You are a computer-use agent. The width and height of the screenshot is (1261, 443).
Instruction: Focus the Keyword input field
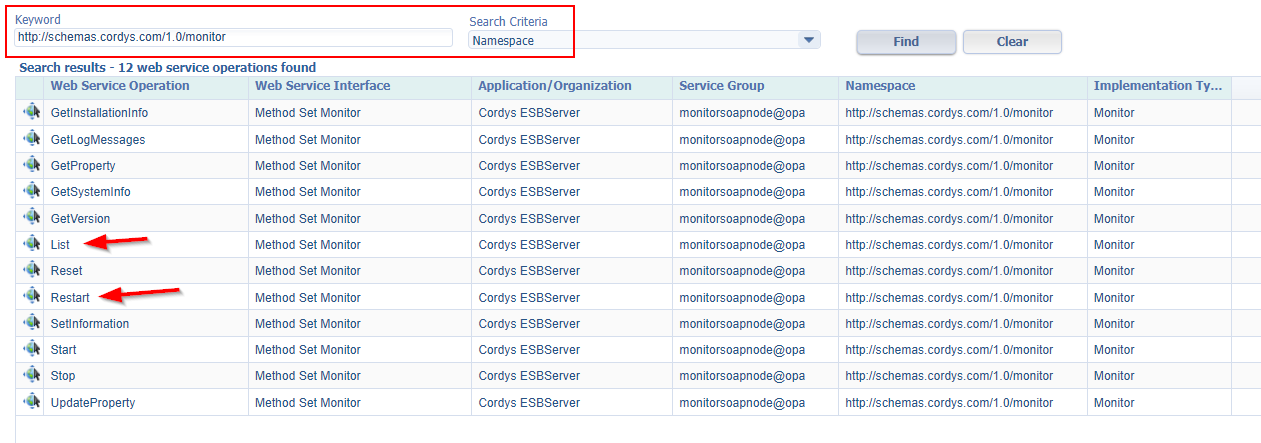click(x=234, y=37)
